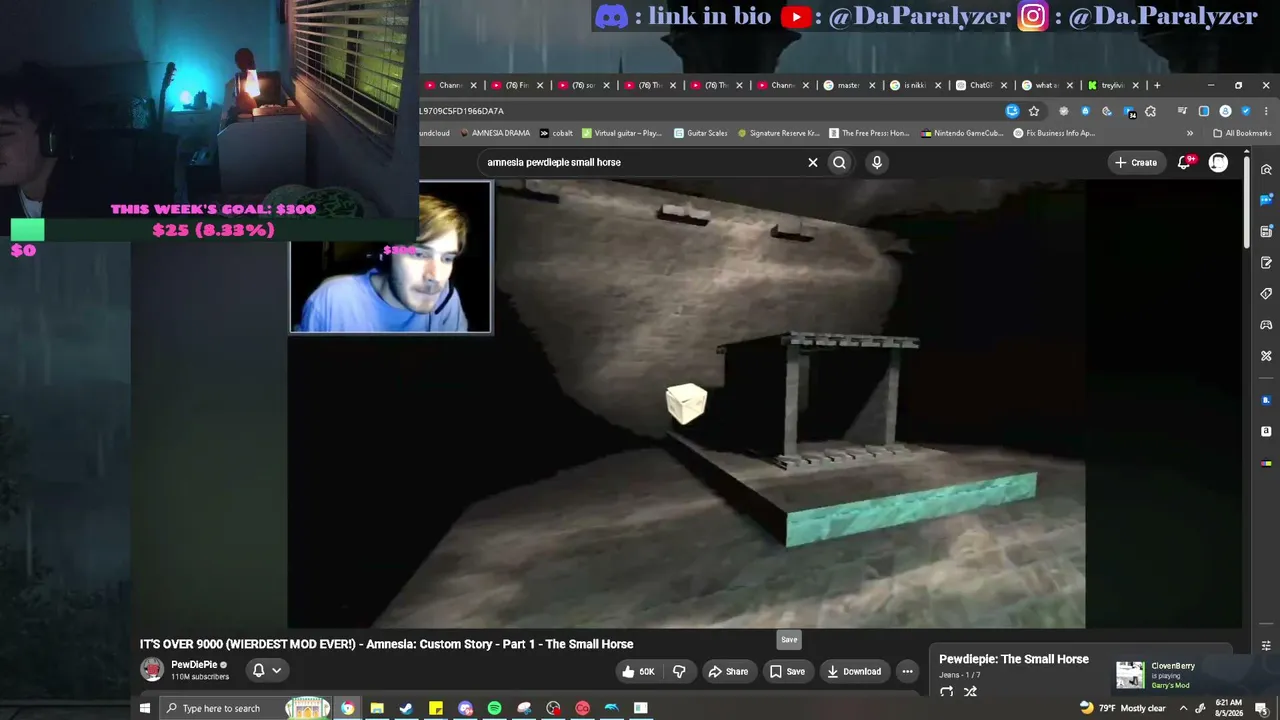Show hidden system tray icons

[1183, 708]
